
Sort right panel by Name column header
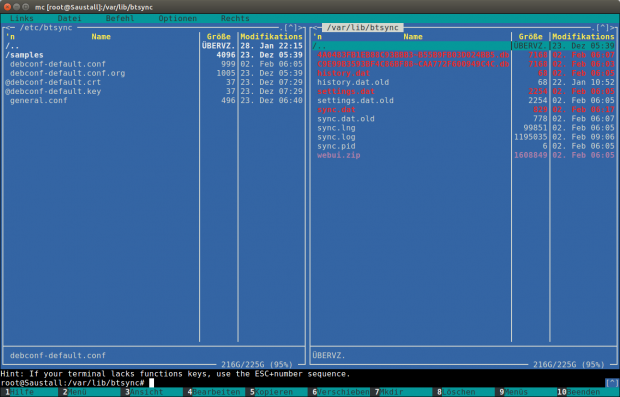tap(413, 37)
